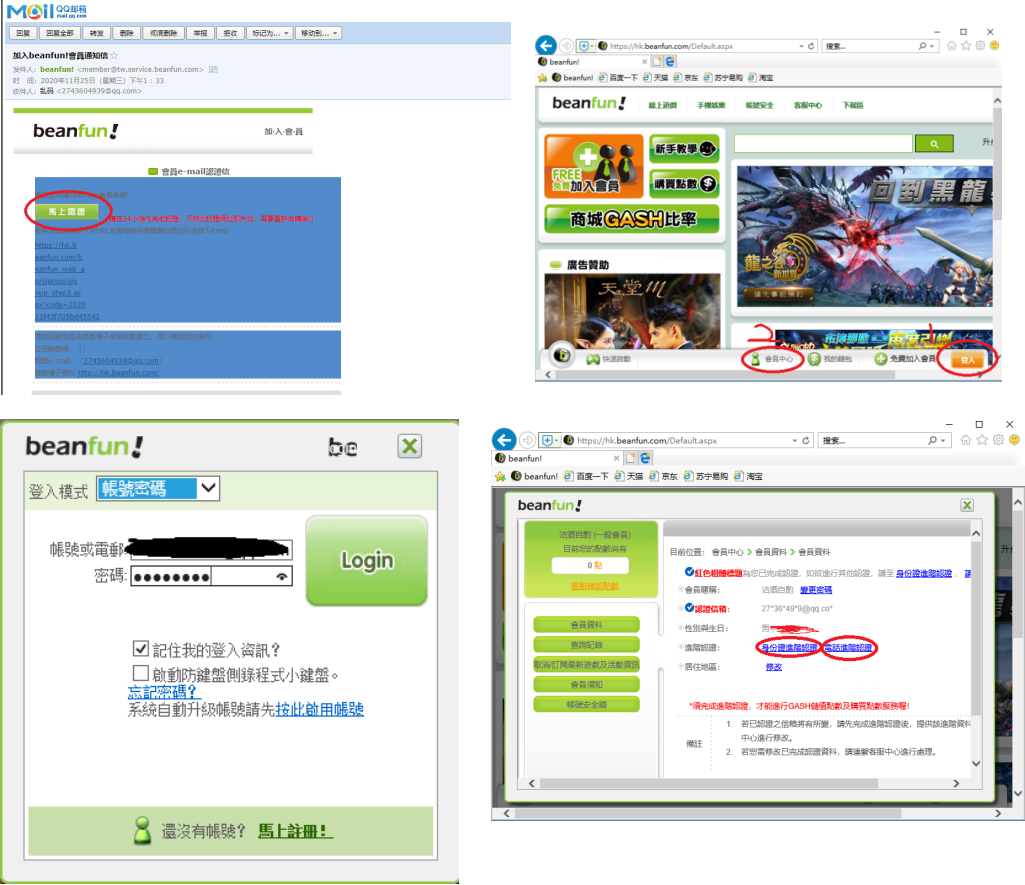Screen dimensions: 1025x885
Task: Close the beanfun login dialog
Action: point(410,446)
